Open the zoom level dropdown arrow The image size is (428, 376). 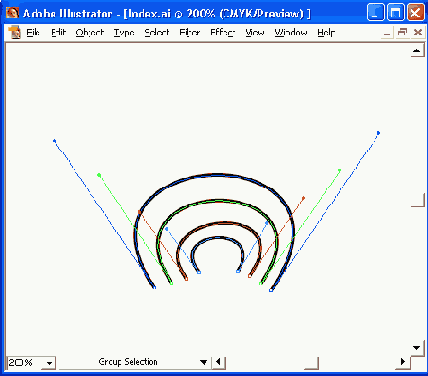(49, 363)
